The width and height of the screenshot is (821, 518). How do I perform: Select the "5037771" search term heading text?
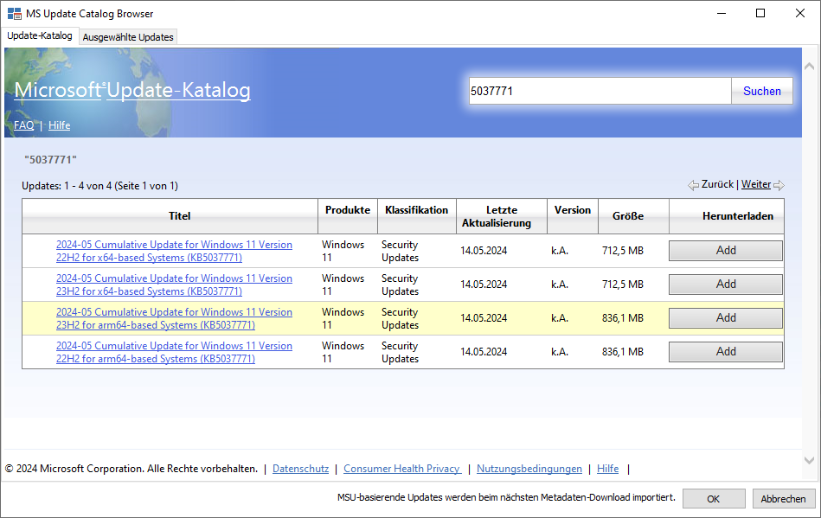[50, 160]
